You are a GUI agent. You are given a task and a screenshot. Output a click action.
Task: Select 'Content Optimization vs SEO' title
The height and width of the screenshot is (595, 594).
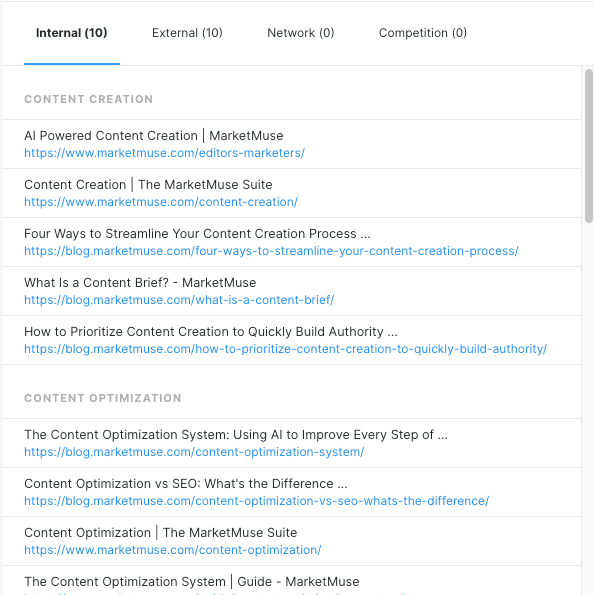(186, 484)
